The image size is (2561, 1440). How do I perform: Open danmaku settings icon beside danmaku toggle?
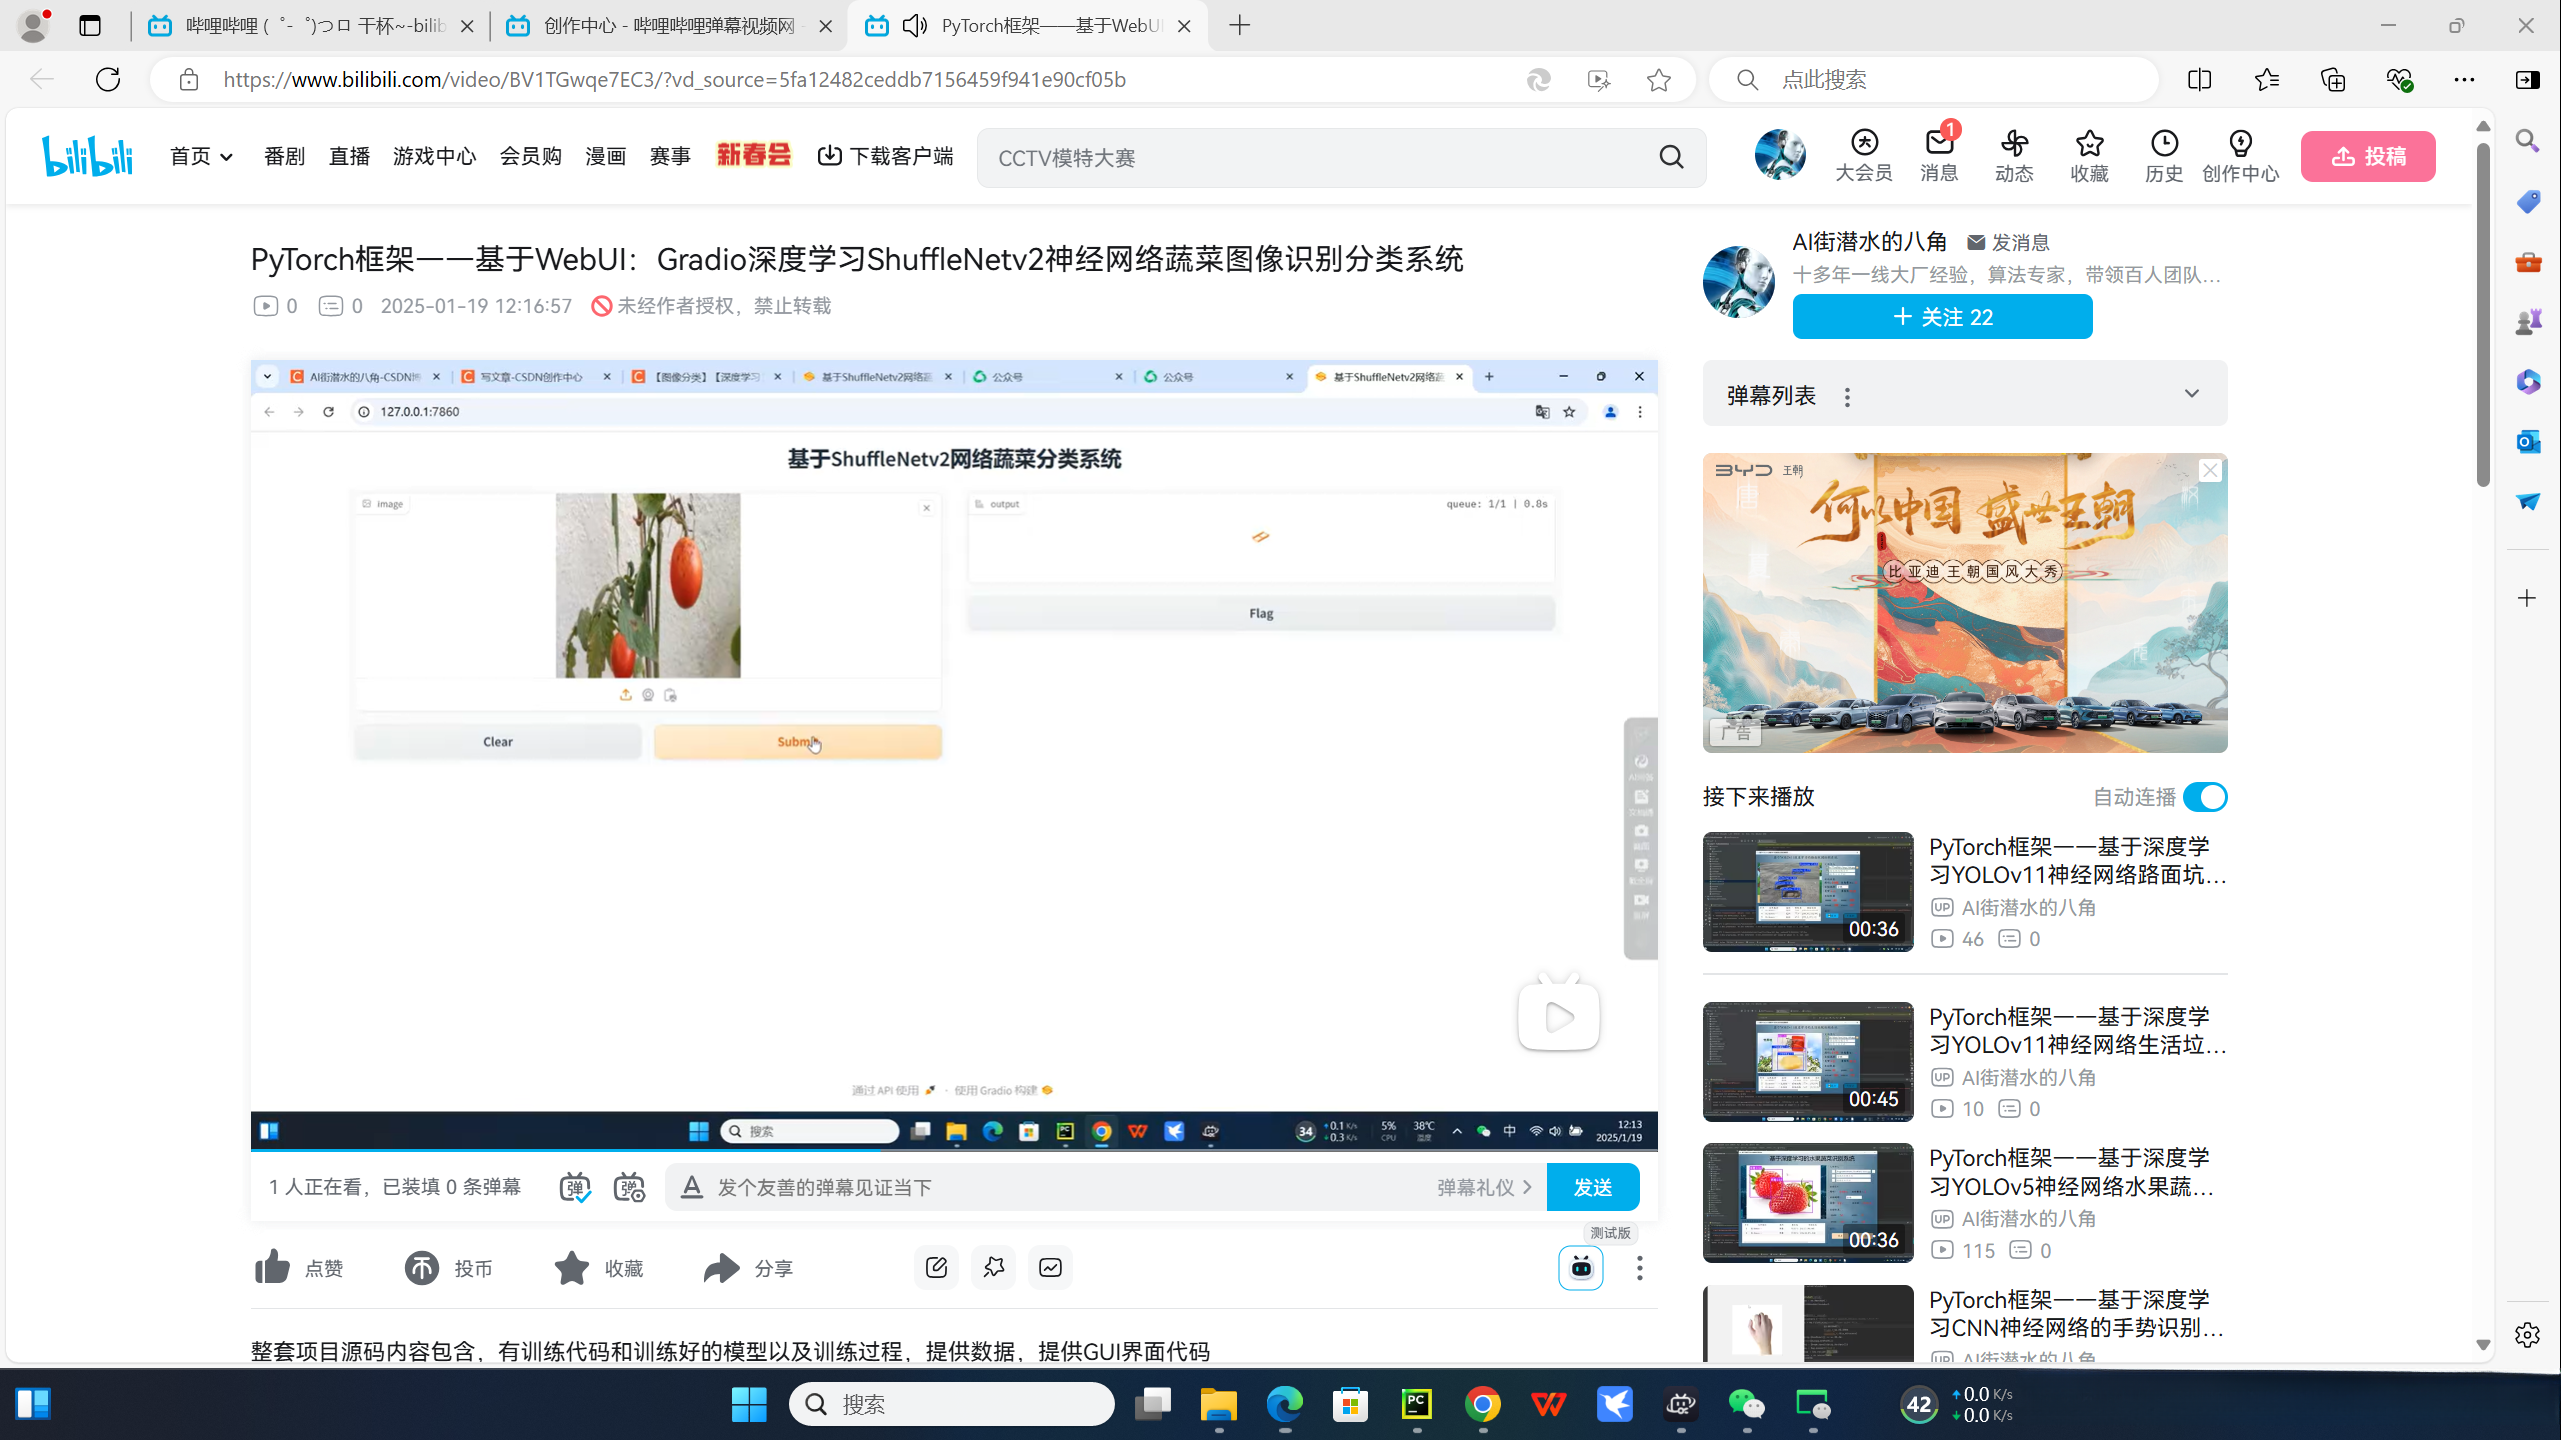tap(629, 1187)
